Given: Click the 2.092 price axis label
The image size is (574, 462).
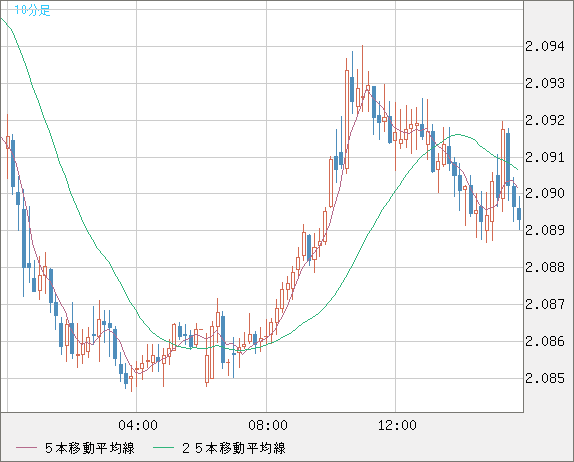Looking at the screenshot, I should (545, 120).
